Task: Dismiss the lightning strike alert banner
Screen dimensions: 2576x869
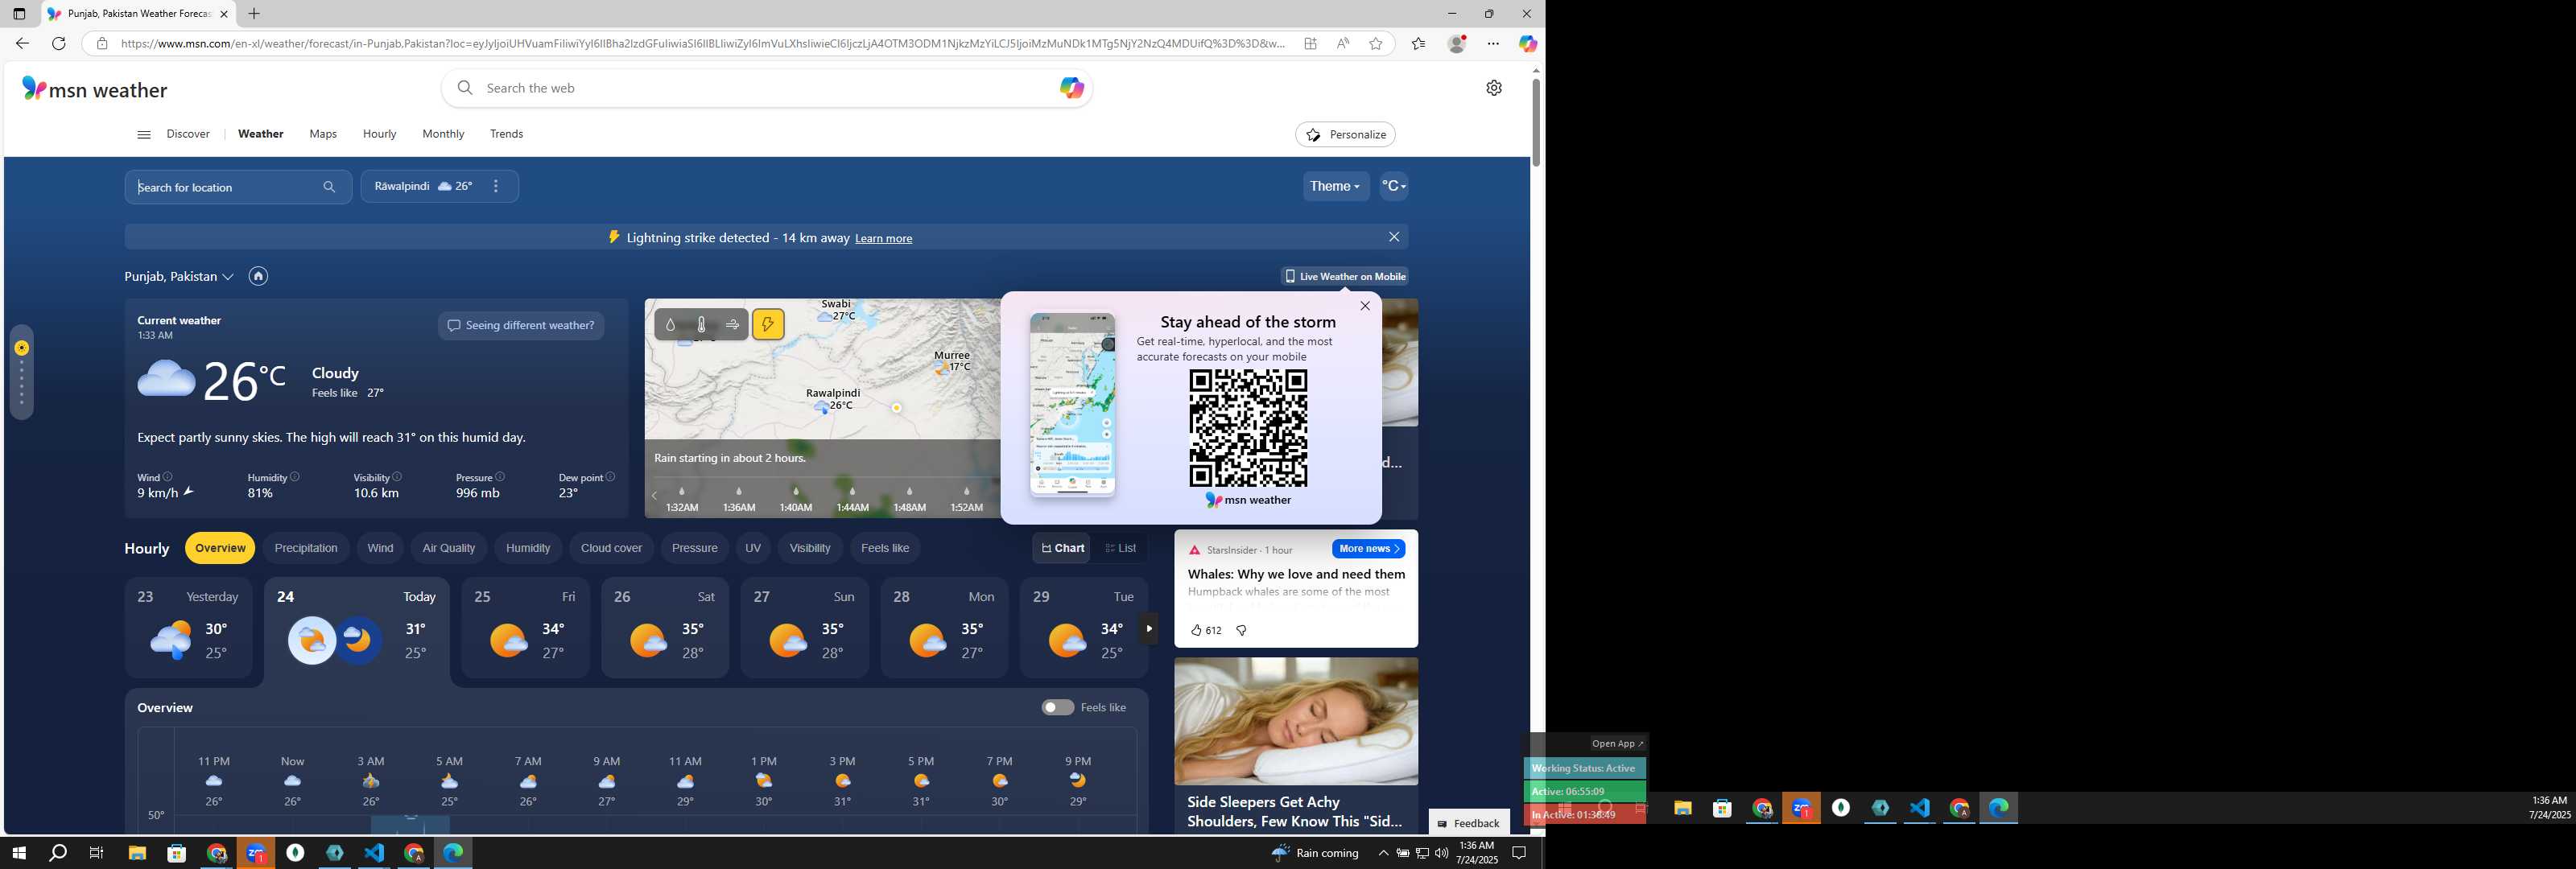Action: pyautogui.click(x=1394, y=237)
